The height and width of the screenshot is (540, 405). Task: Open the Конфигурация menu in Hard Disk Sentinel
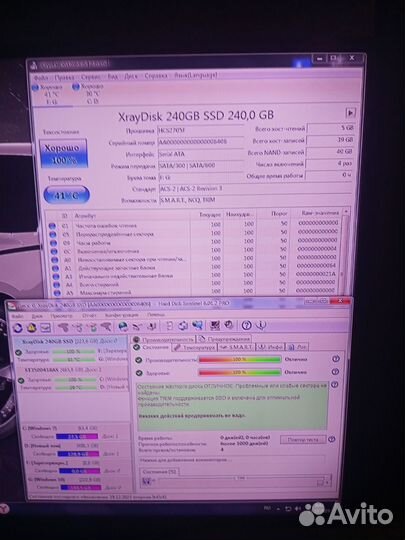(x=121, y=315)
